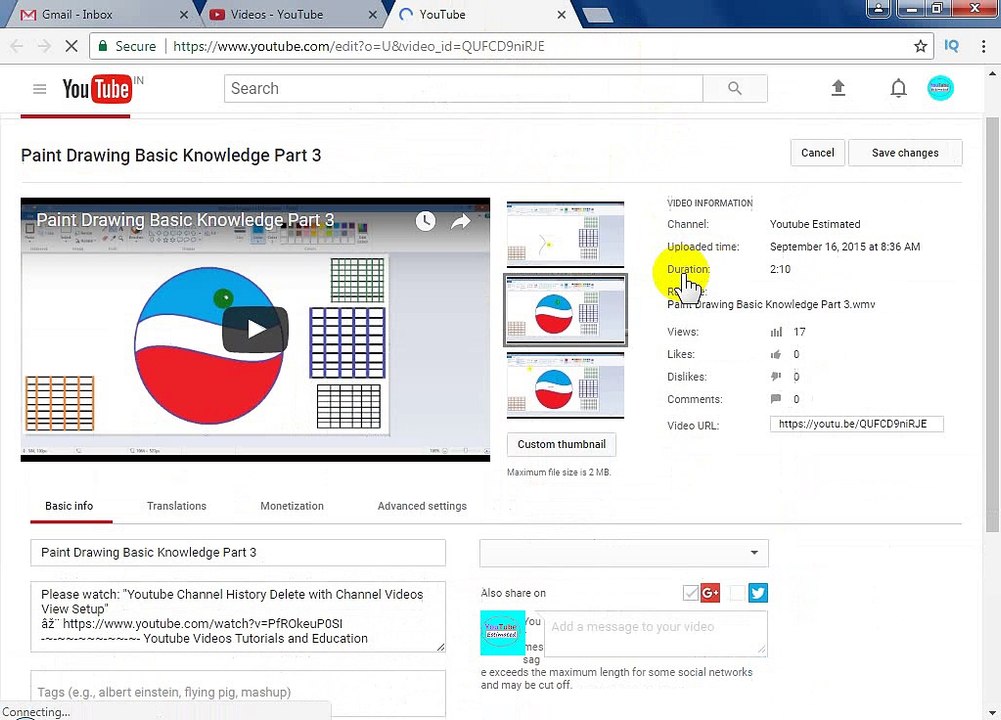This screenshot has width=1001, height=720.
Task: Play the video preview
Action: (x=255, y=329)
